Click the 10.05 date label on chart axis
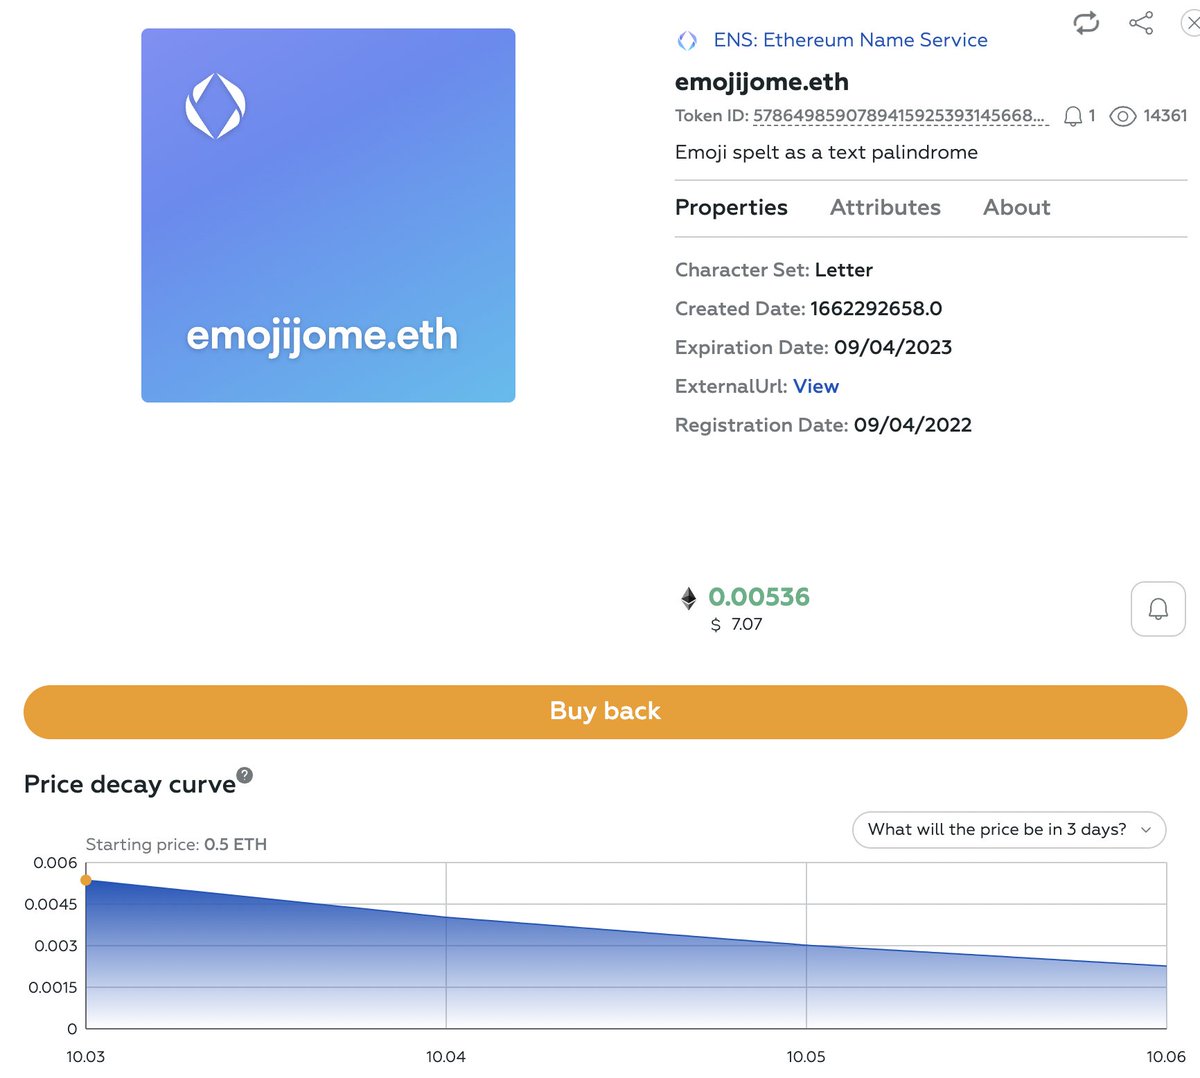Viewport: 1200px width, 1078px height. coord(806,1056)
